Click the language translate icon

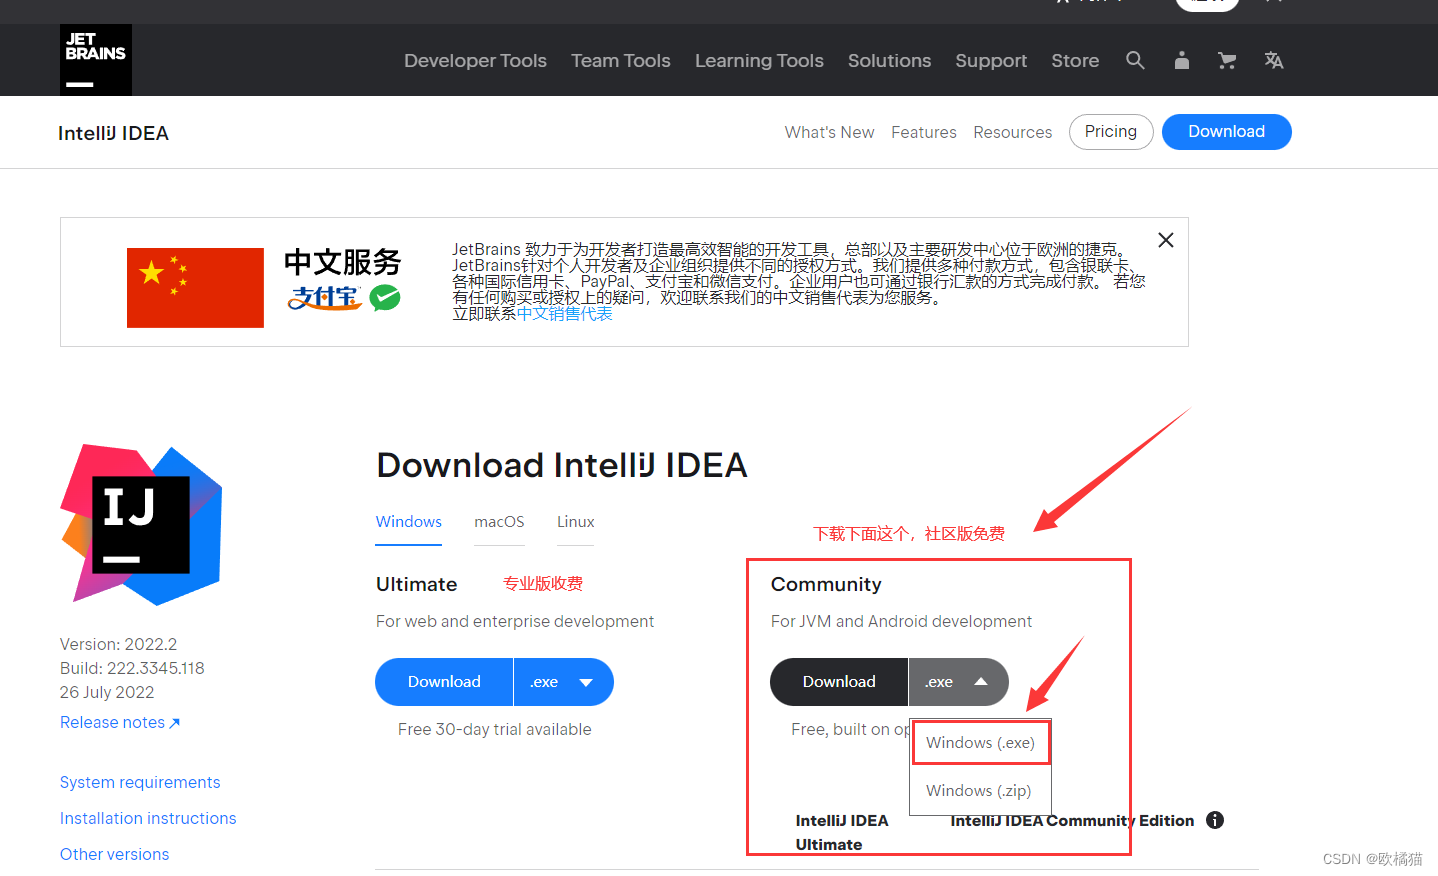point(1273,60)
